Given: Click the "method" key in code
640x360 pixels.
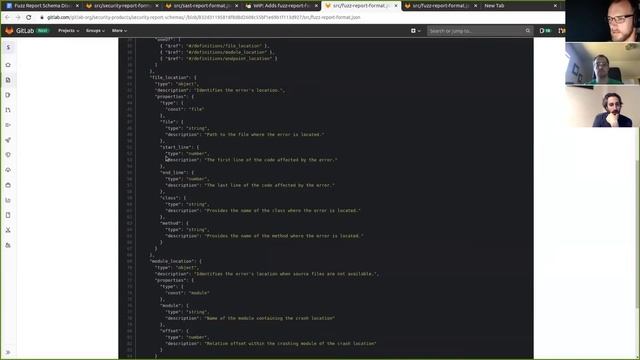Looking at the screenshot, I should [171, 223].
